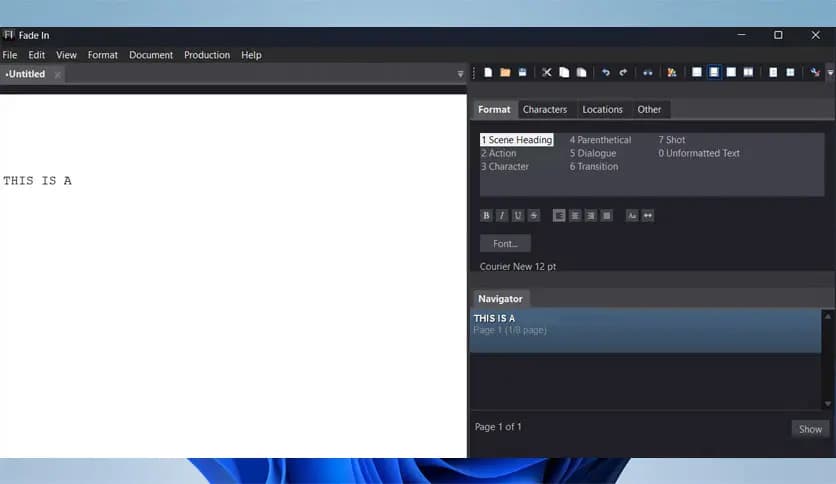Click the Navigator scroll down arrow
This screenshot has height=484, width=836.
pos(828,404)
